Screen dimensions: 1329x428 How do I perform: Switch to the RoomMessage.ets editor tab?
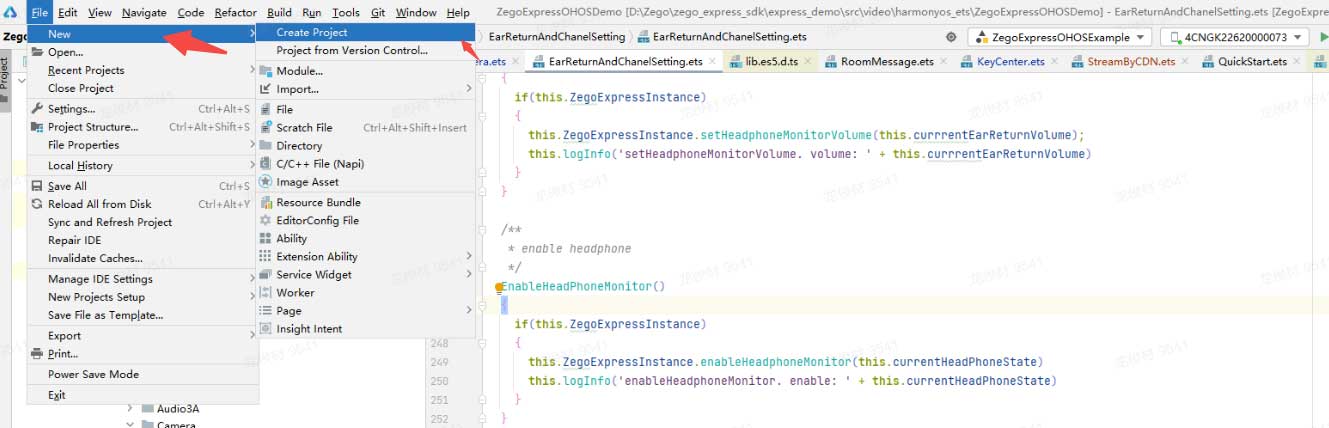[x=886, y=62]
